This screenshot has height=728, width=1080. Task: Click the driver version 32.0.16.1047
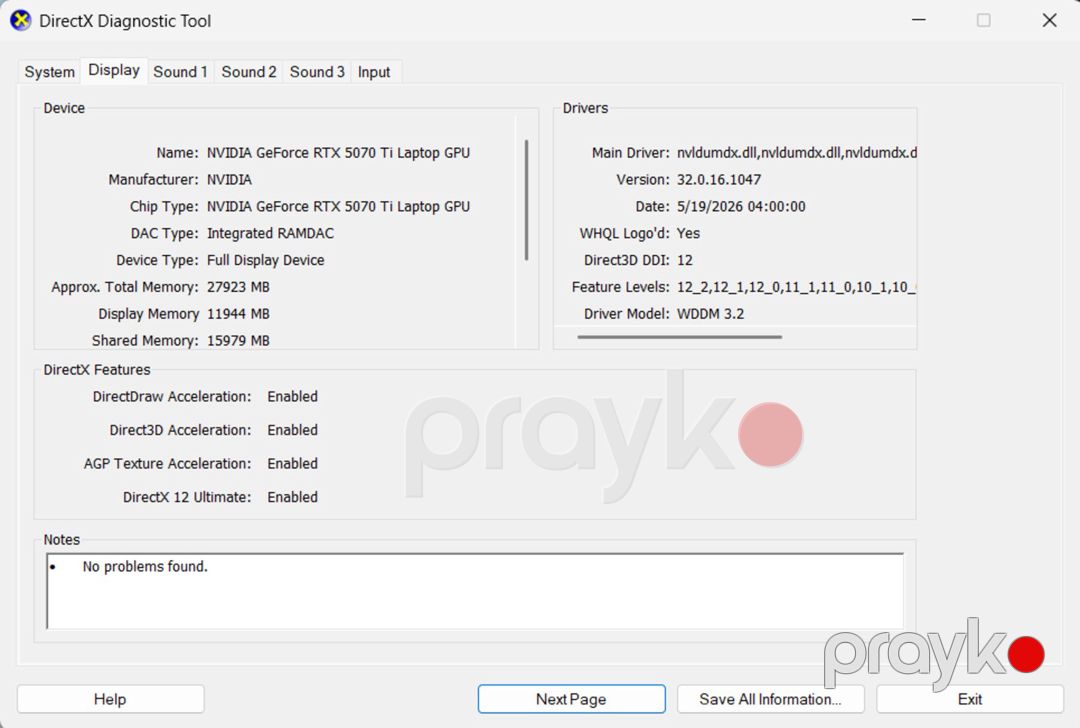tap(718, 180)
